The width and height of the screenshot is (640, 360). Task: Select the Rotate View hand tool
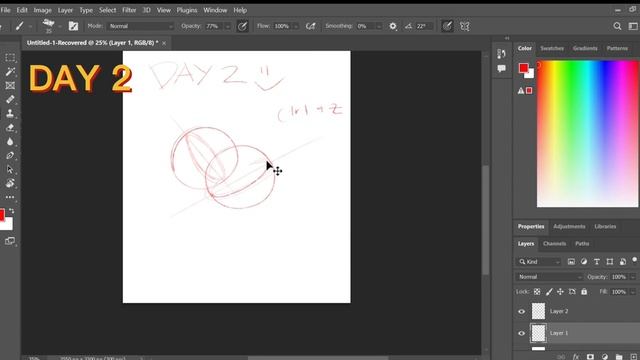pyautogui.click(x=10, y=183)
